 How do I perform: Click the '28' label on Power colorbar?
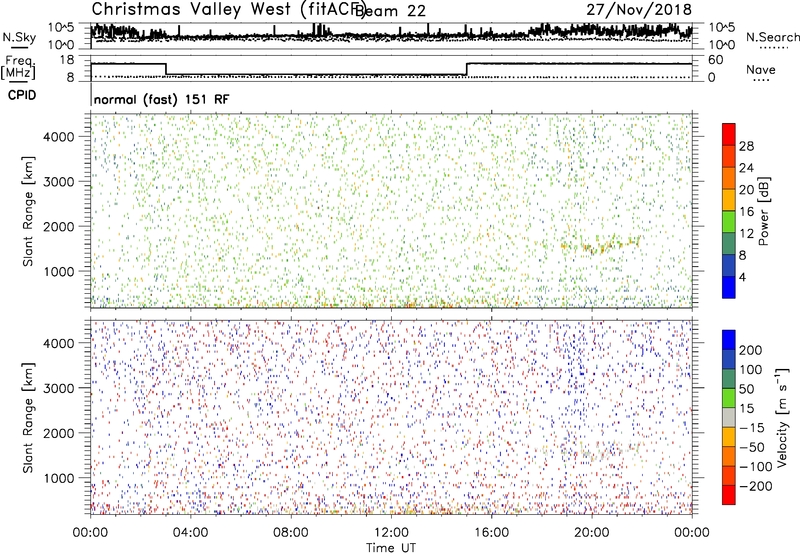746,146
